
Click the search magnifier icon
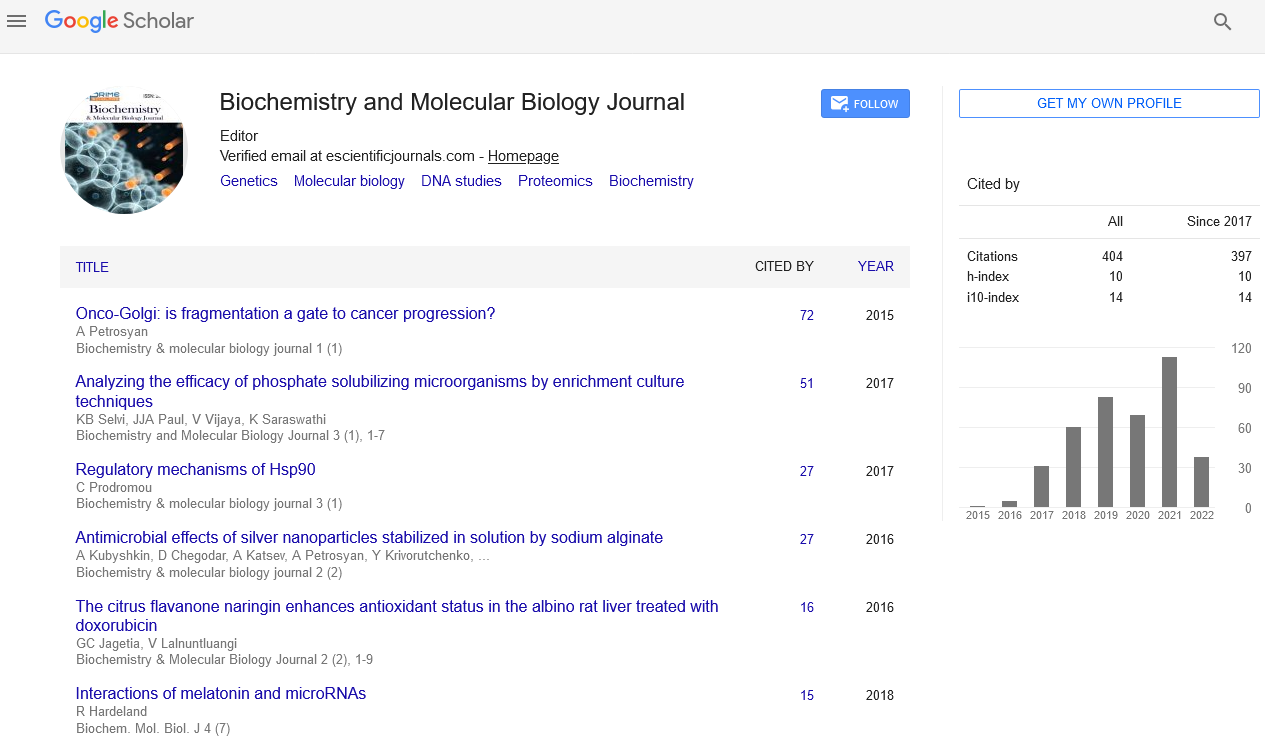pyautogui.click(x=1222, y=22)
